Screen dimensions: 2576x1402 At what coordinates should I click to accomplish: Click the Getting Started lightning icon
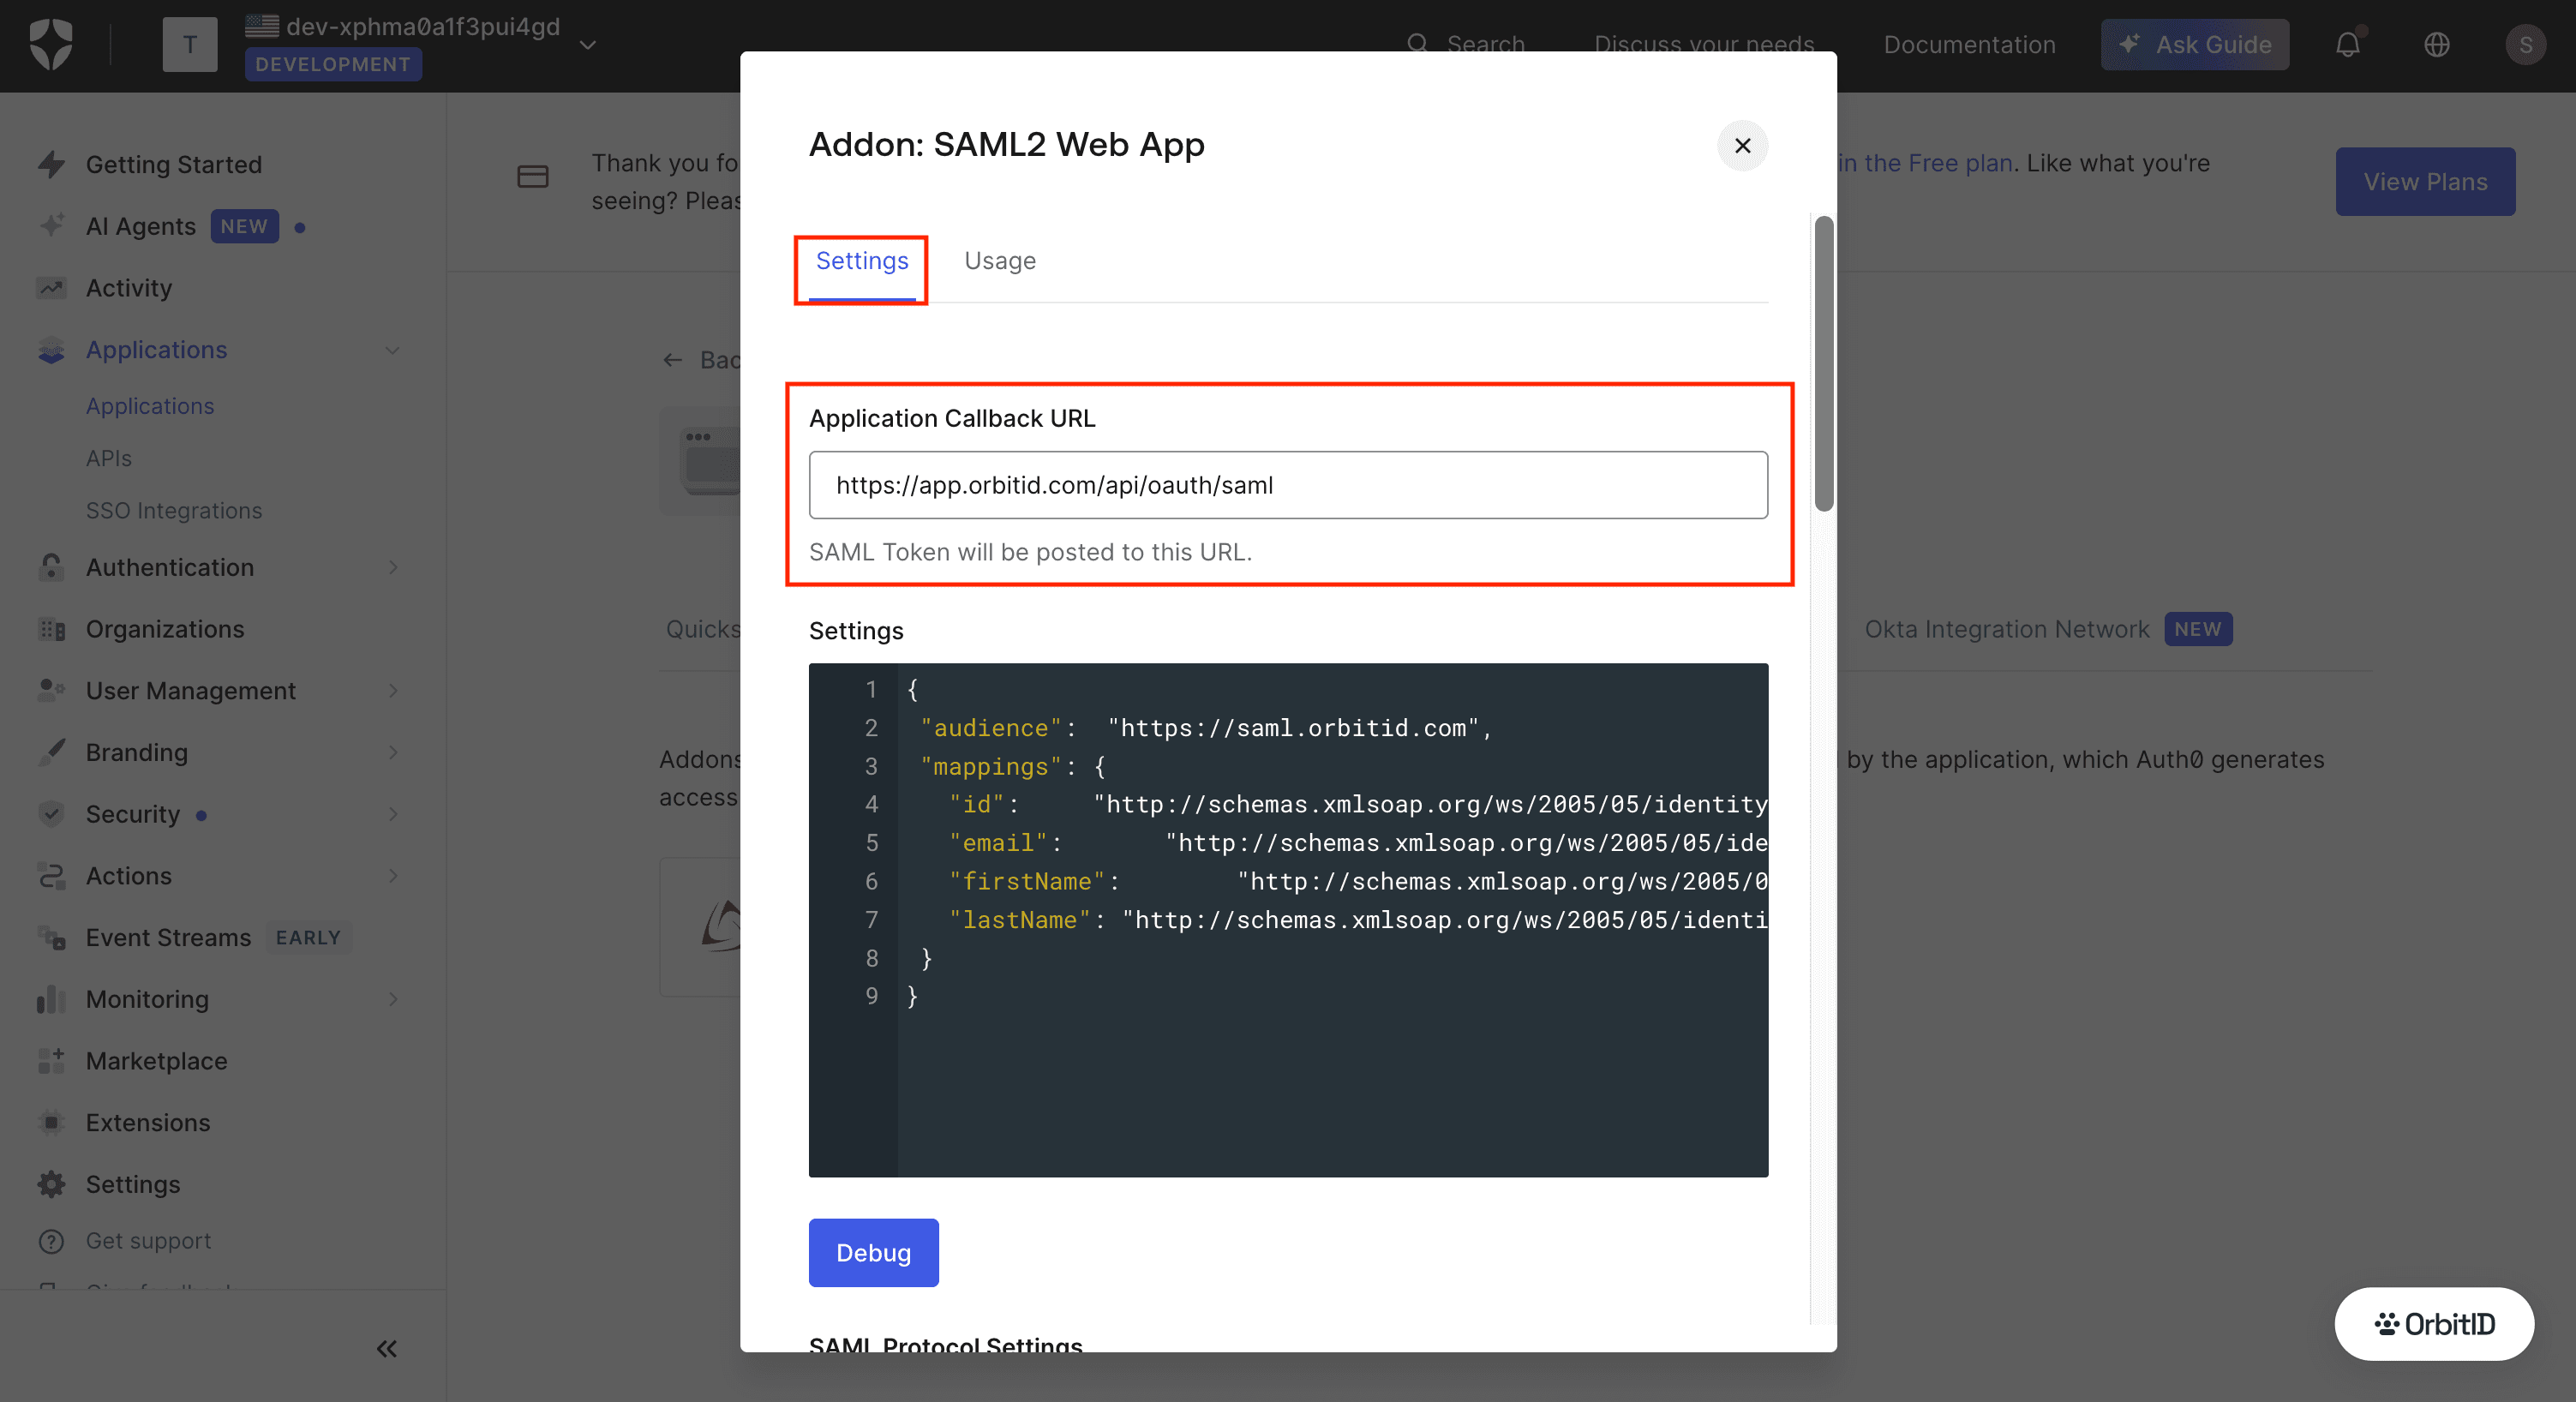pos(51,164)
